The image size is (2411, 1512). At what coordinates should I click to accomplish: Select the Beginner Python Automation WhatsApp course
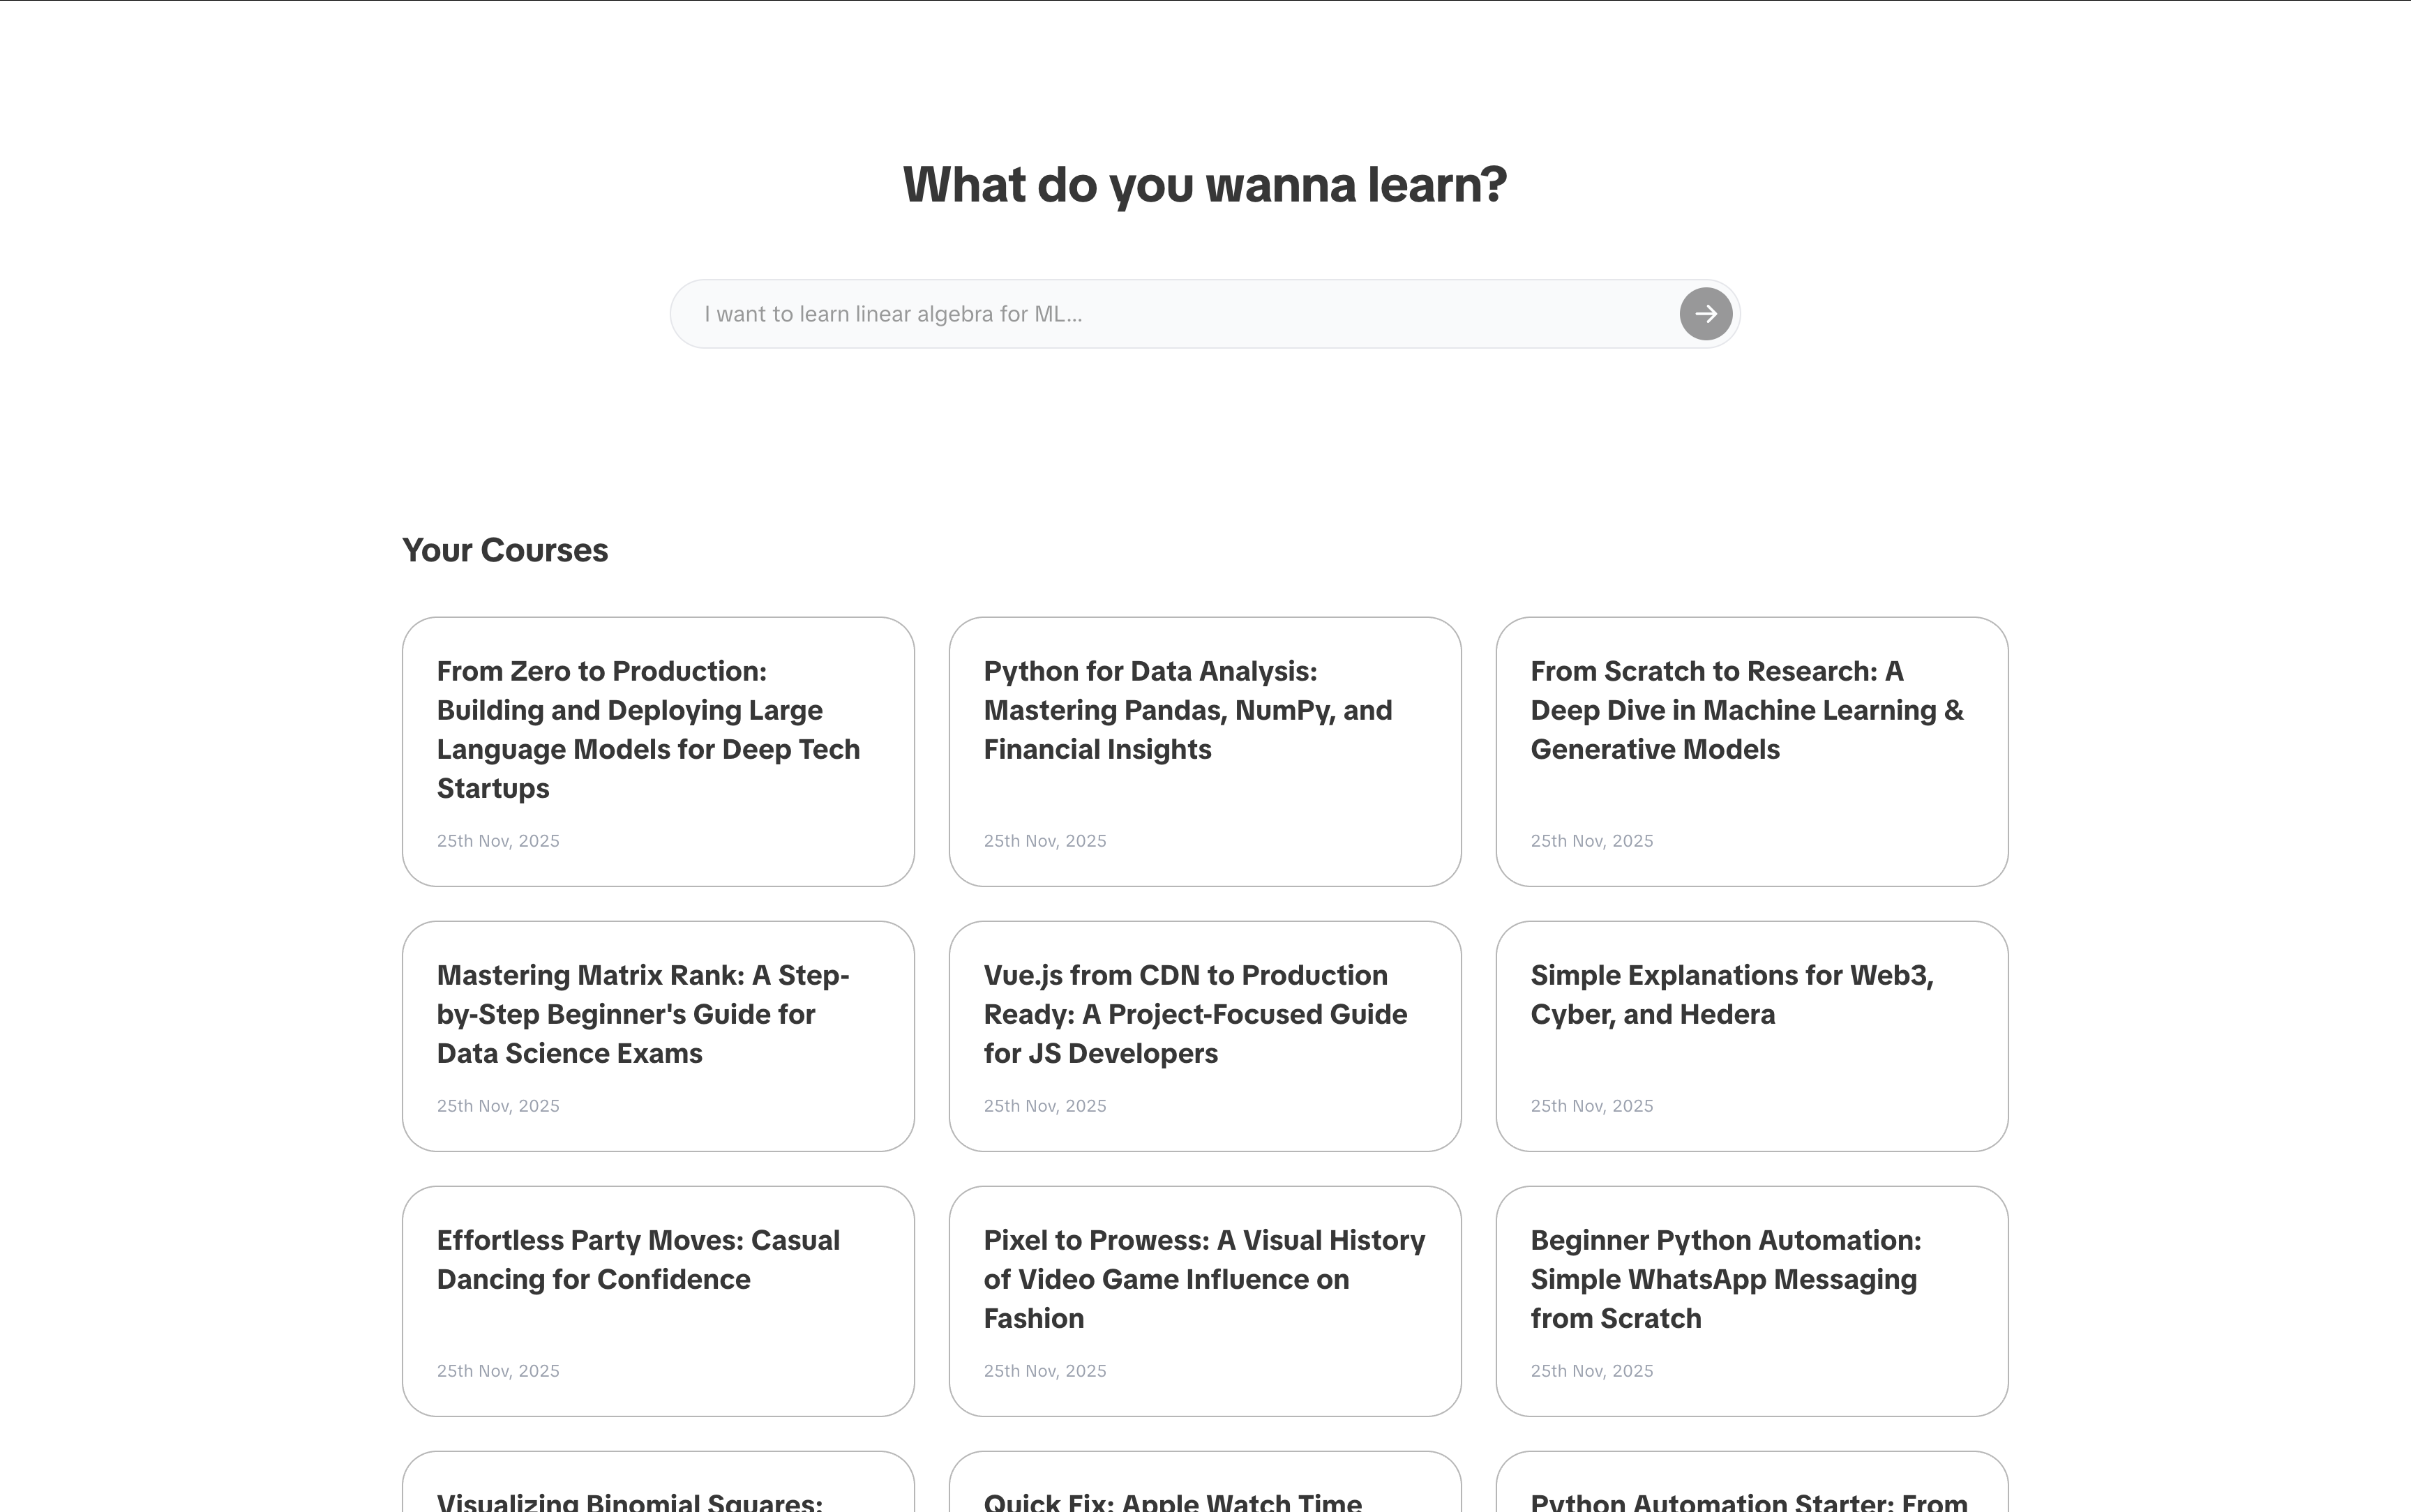(x=1752, y=1300)
